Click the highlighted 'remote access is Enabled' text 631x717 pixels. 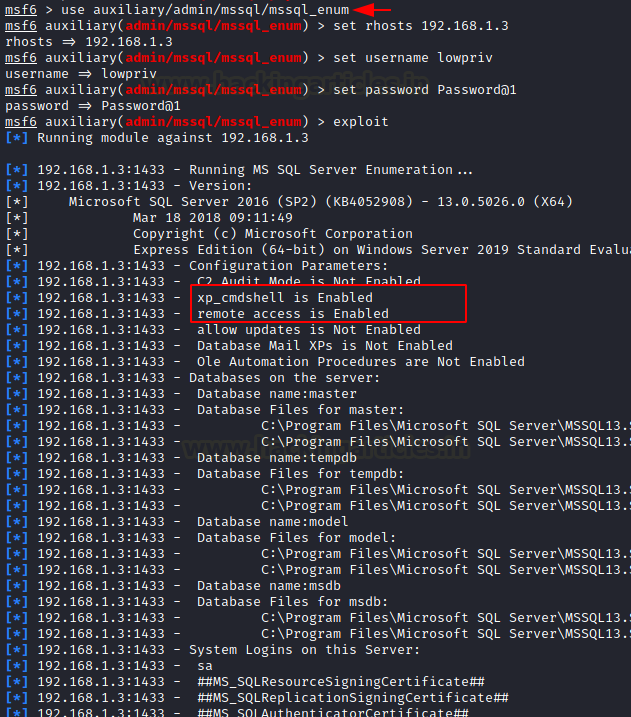(293, 314)
